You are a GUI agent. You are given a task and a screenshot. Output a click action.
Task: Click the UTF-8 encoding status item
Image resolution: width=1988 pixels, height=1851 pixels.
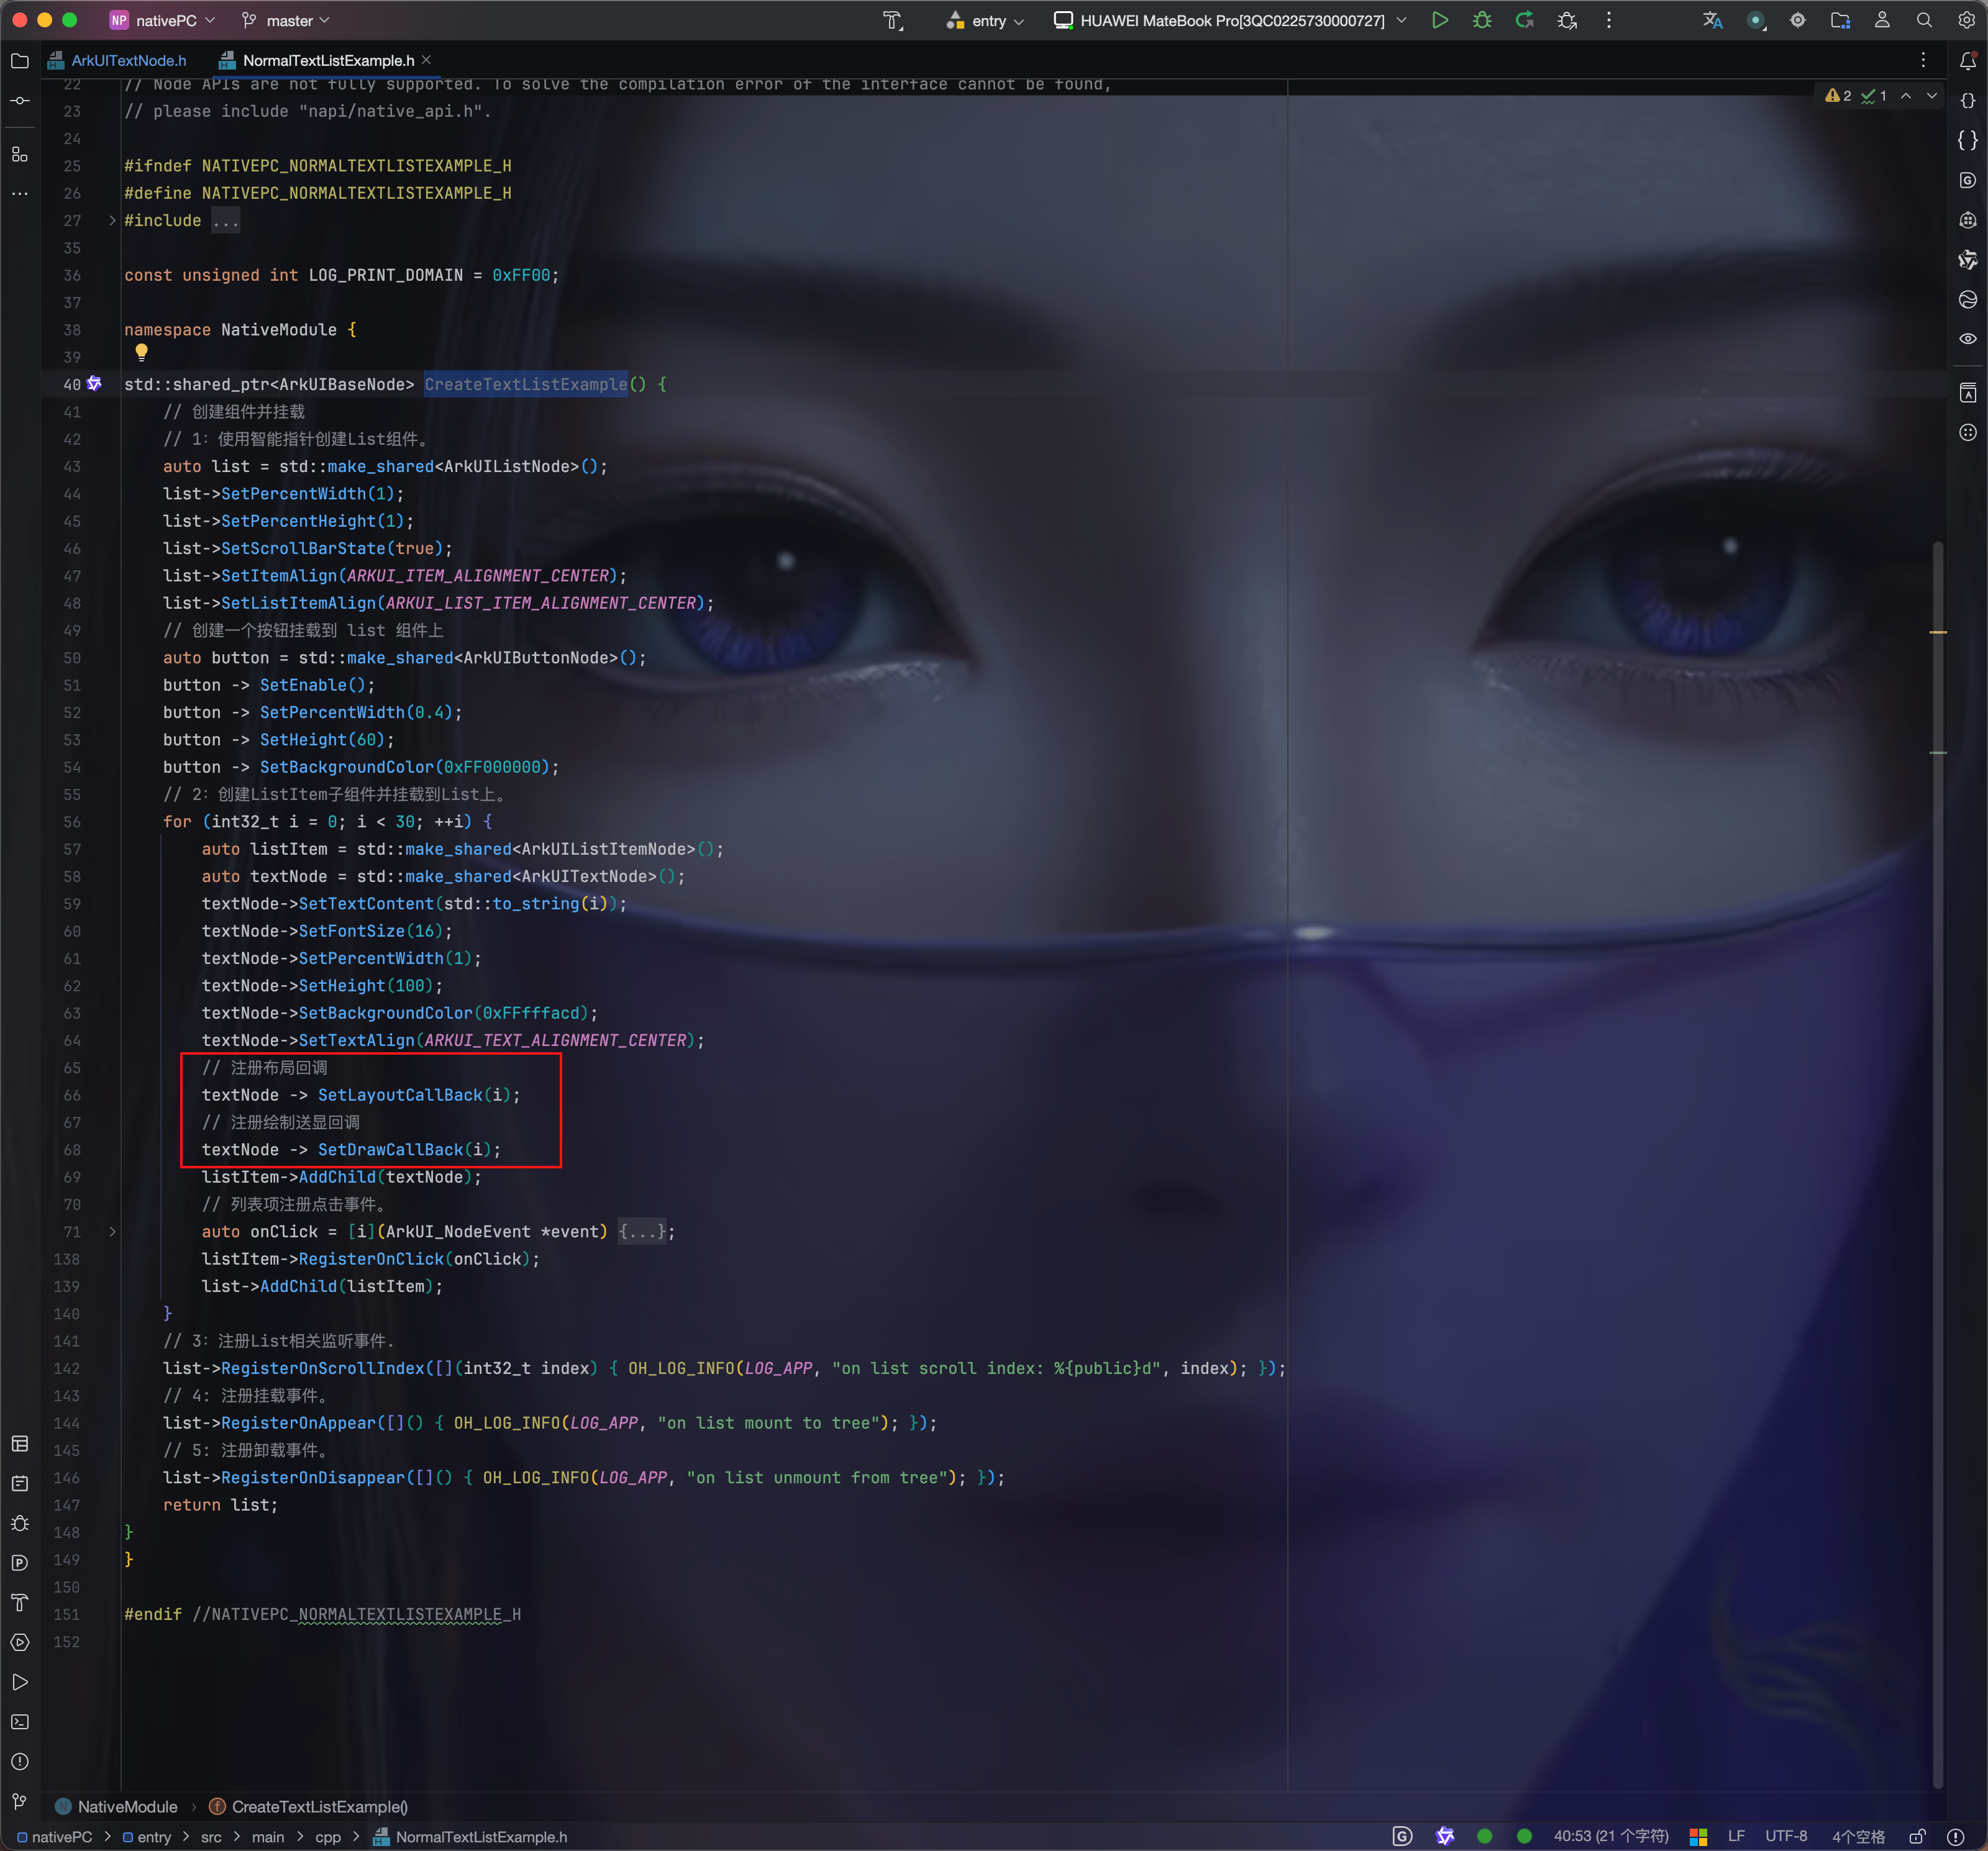1785,1836
